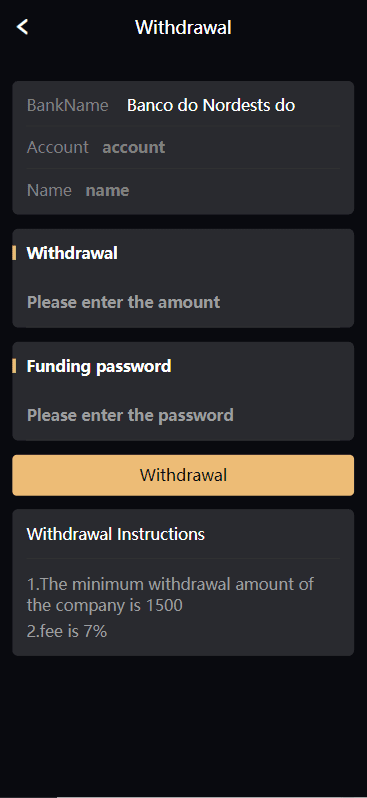The image size is (367, 798).
Task: Click the Withdrawal page title
Action: click(x=183, y=27)
